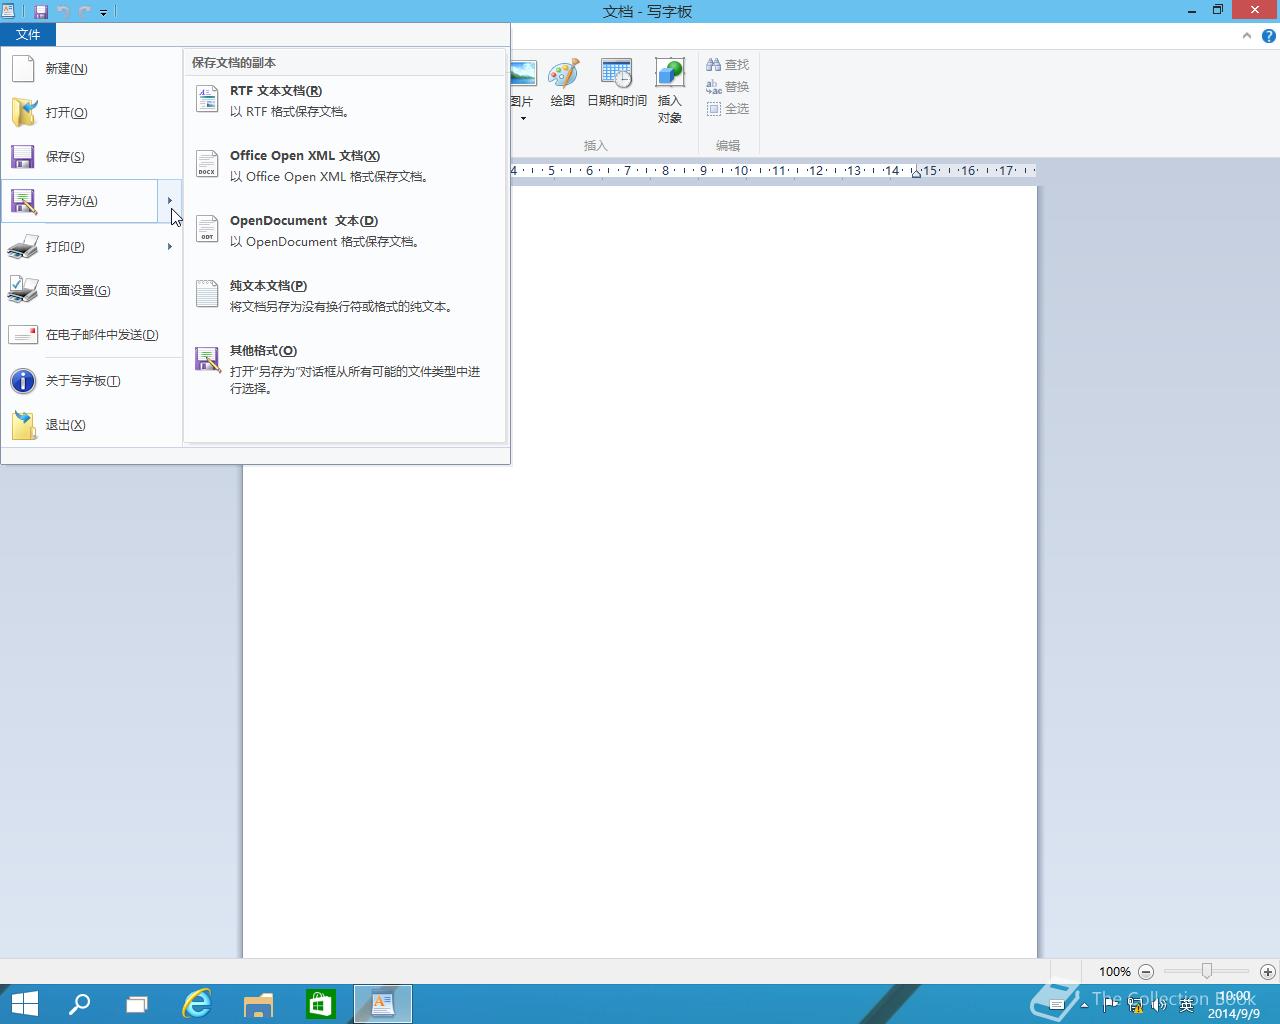Expand the Print (打印) submenu arrow

tap(170, 246)
